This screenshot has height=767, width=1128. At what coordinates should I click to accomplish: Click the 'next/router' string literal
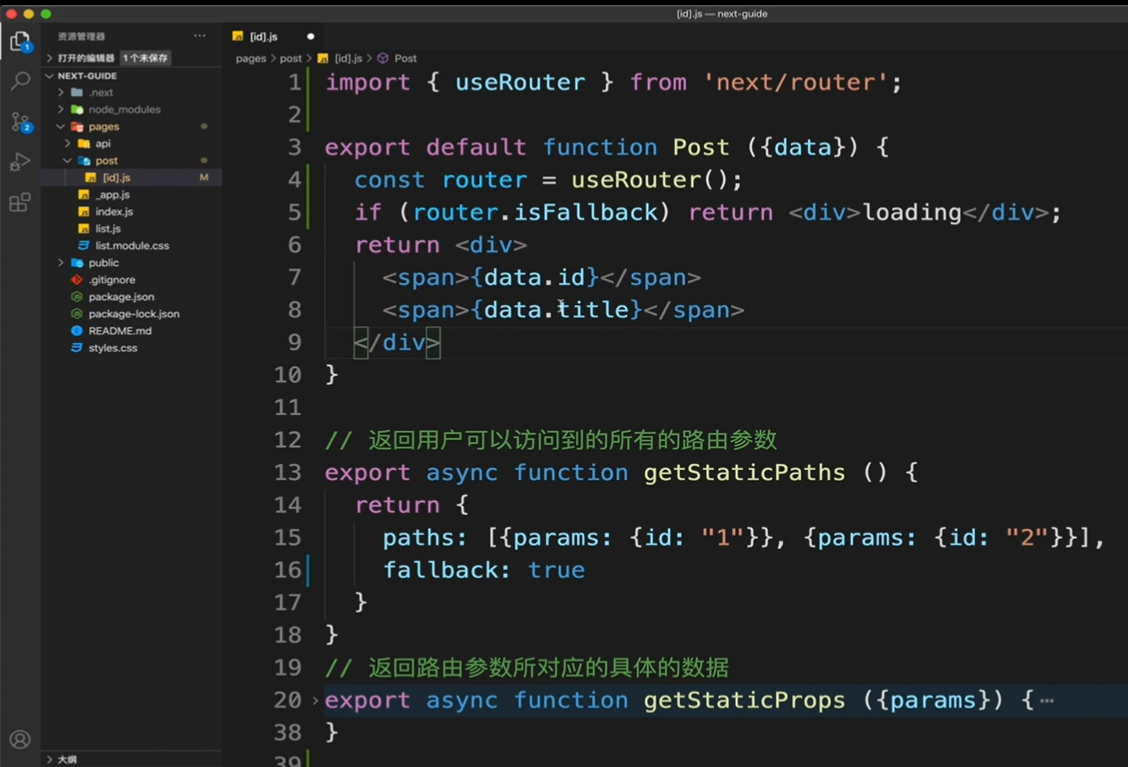[796, 82]
